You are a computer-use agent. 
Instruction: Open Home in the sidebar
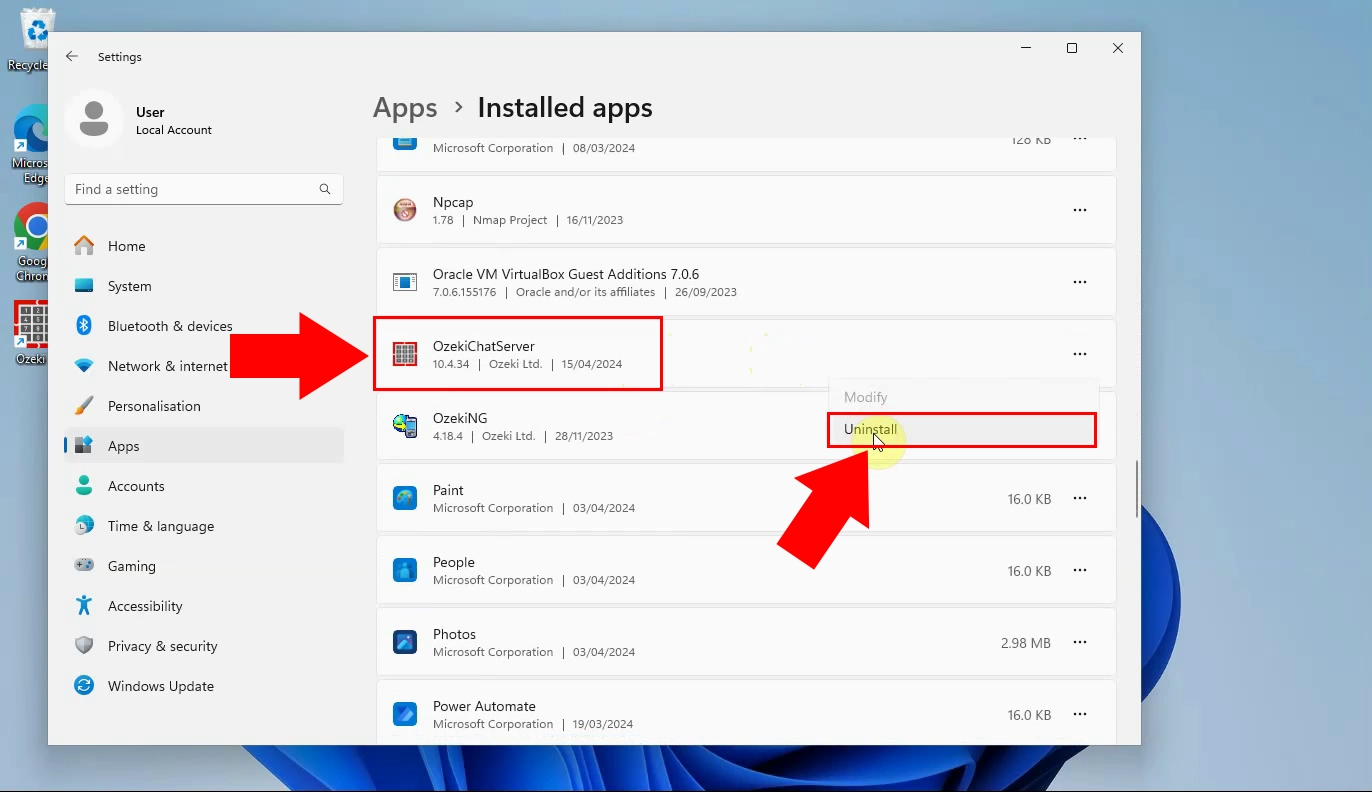click(204, 246)
